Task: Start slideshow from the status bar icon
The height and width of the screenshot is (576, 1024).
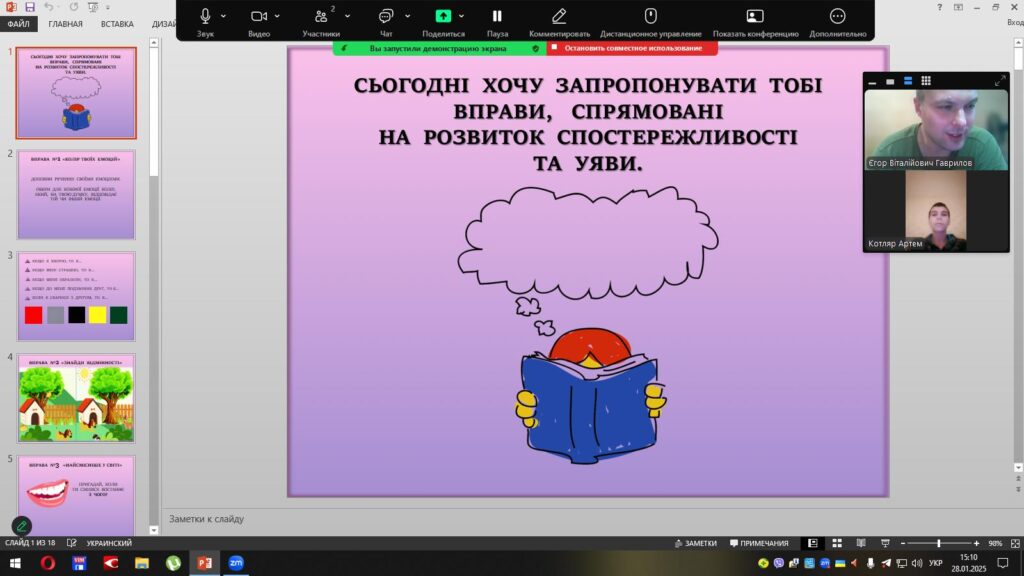Action: click(x=885, y=543)
